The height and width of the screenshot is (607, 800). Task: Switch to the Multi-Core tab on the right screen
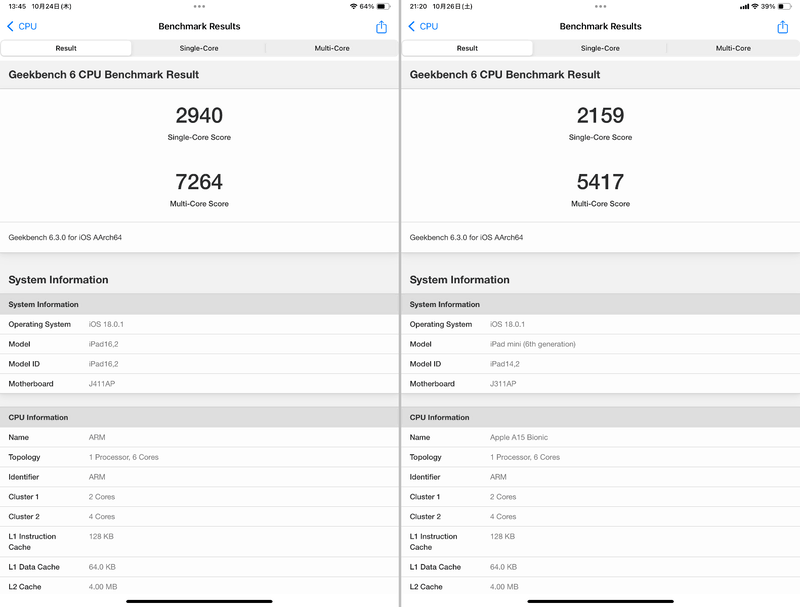click(733, 47)
